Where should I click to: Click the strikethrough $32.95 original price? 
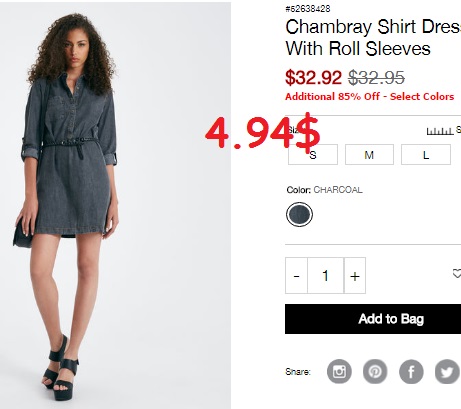[376, 77]
